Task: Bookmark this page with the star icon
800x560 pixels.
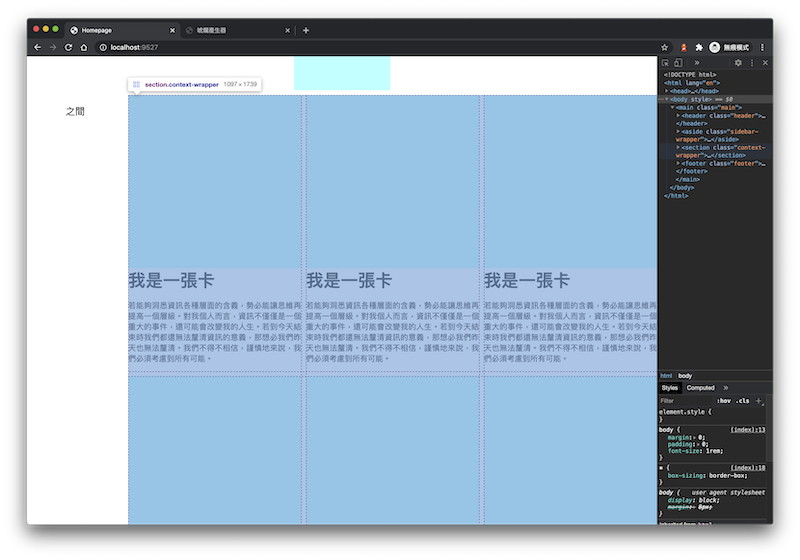Action: tap(664, 47)
